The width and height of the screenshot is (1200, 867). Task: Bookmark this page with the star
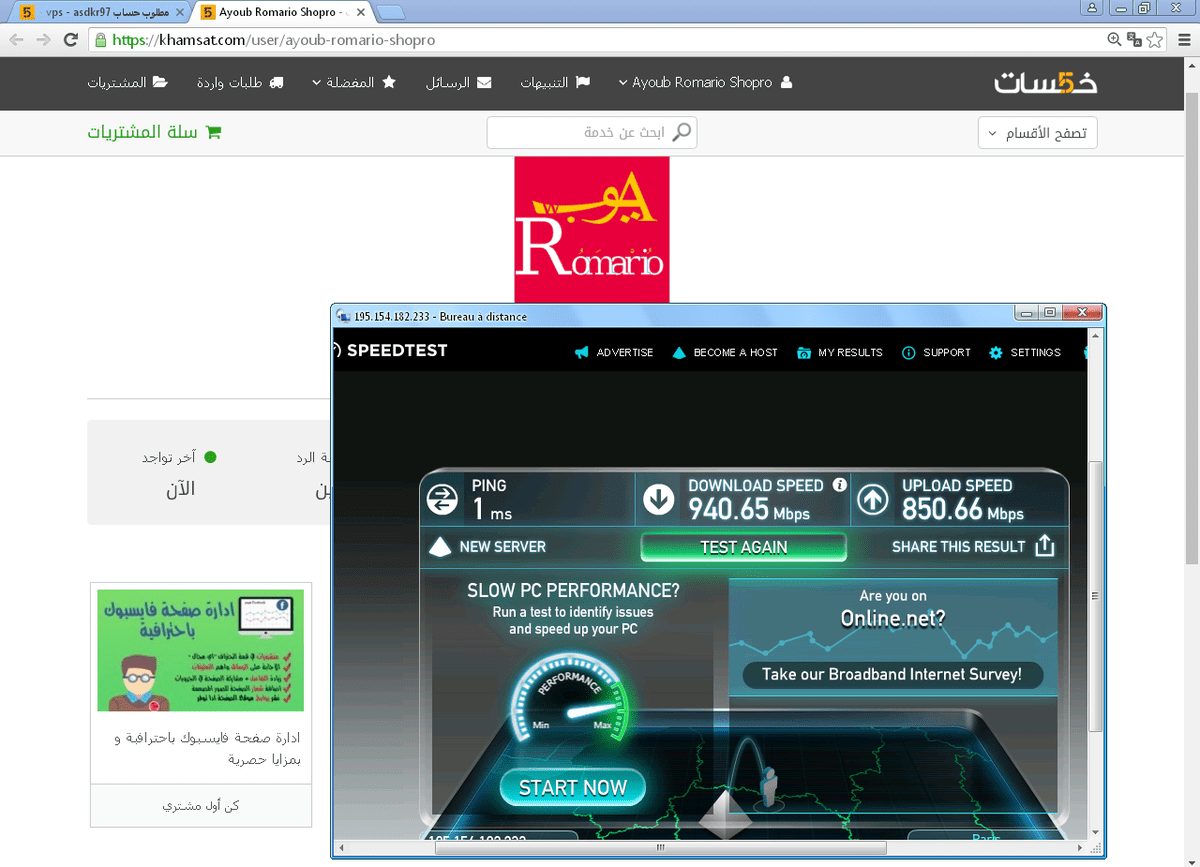pos(1155,40)
